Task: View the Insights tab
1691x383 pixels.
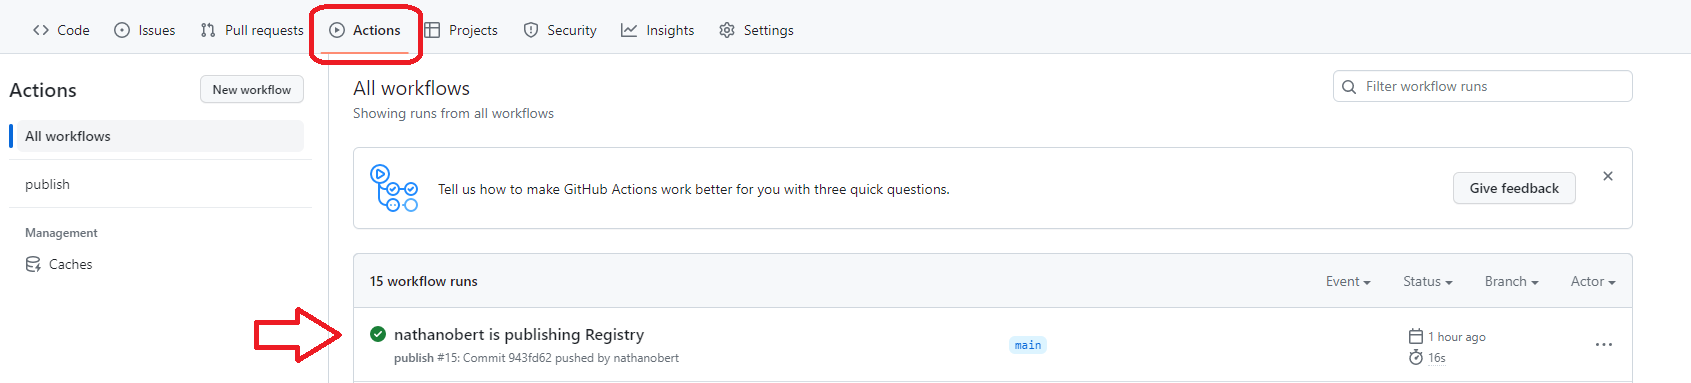Action: (658, 30)
